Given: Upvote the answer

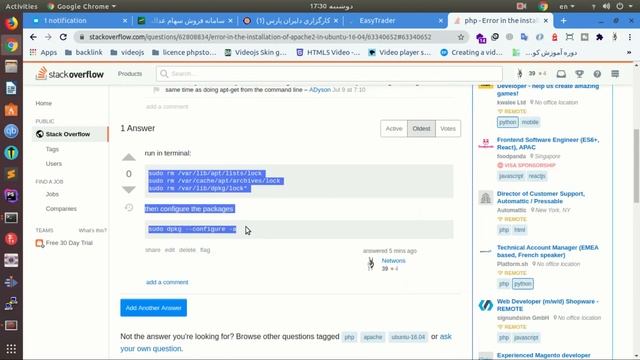Looking at the screenshot, I should [129, 157].
